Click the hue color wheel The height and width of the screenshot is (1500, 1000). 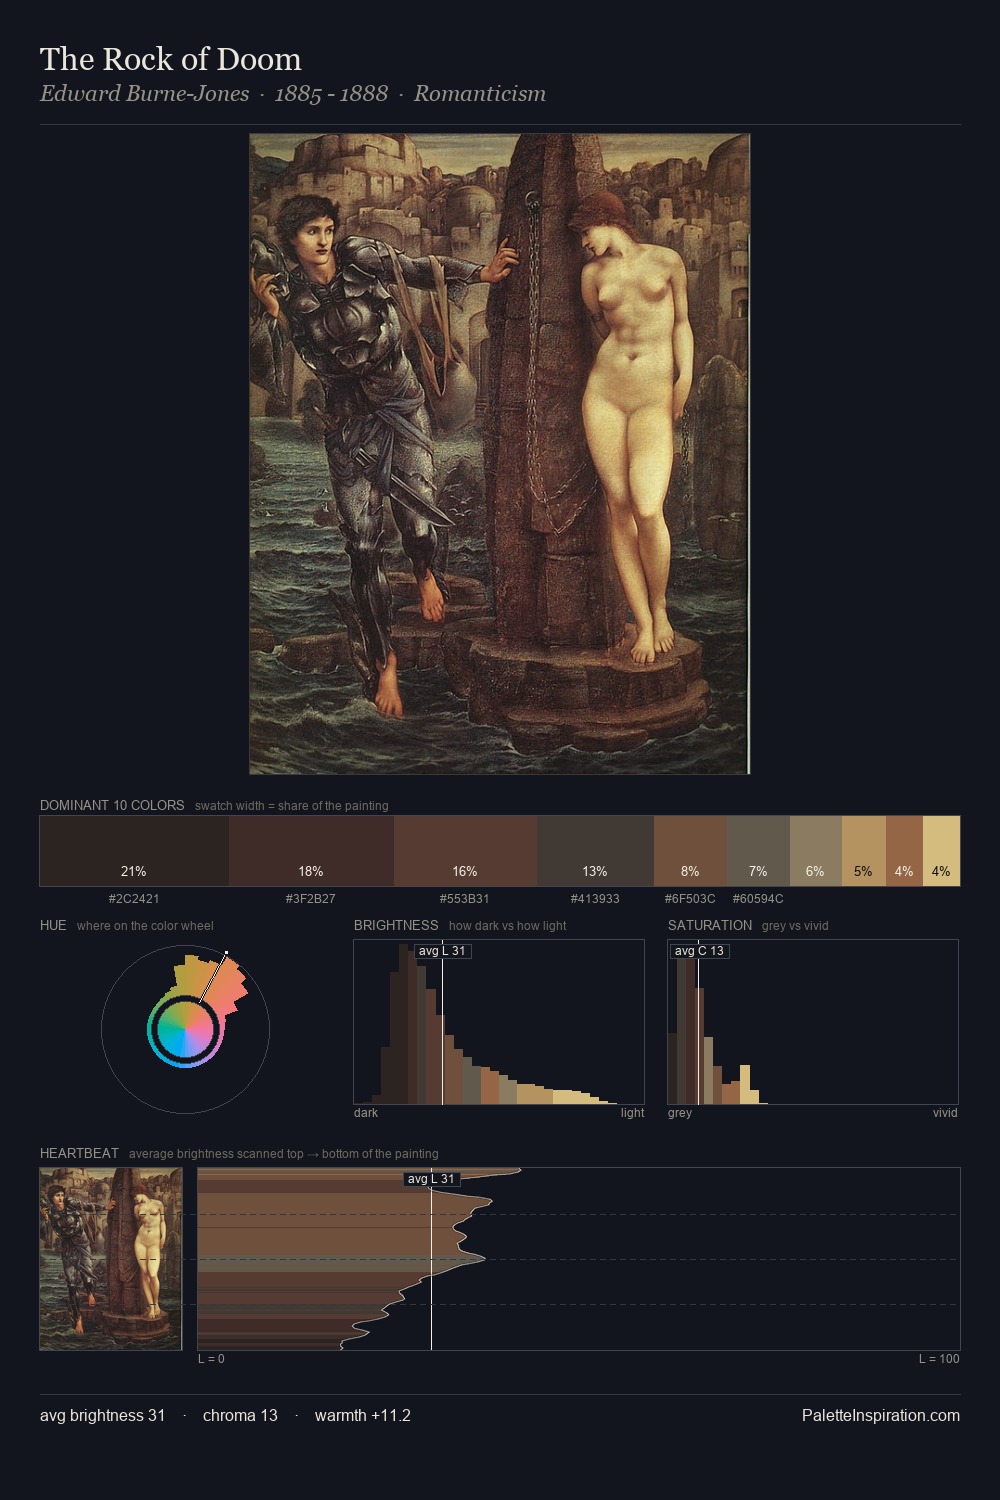pyautogui.click(x=185, y=1028)
